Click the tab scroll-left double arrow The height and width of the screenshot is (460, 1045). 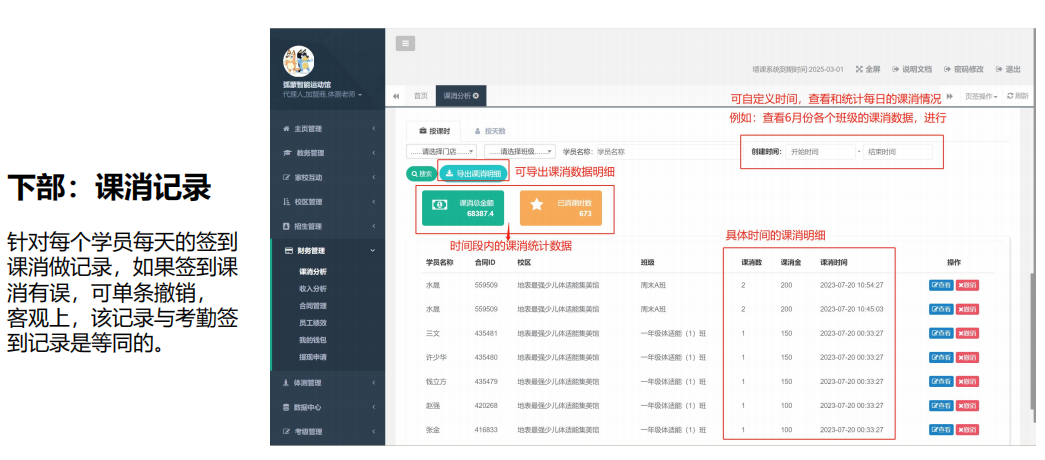[396, 96]
